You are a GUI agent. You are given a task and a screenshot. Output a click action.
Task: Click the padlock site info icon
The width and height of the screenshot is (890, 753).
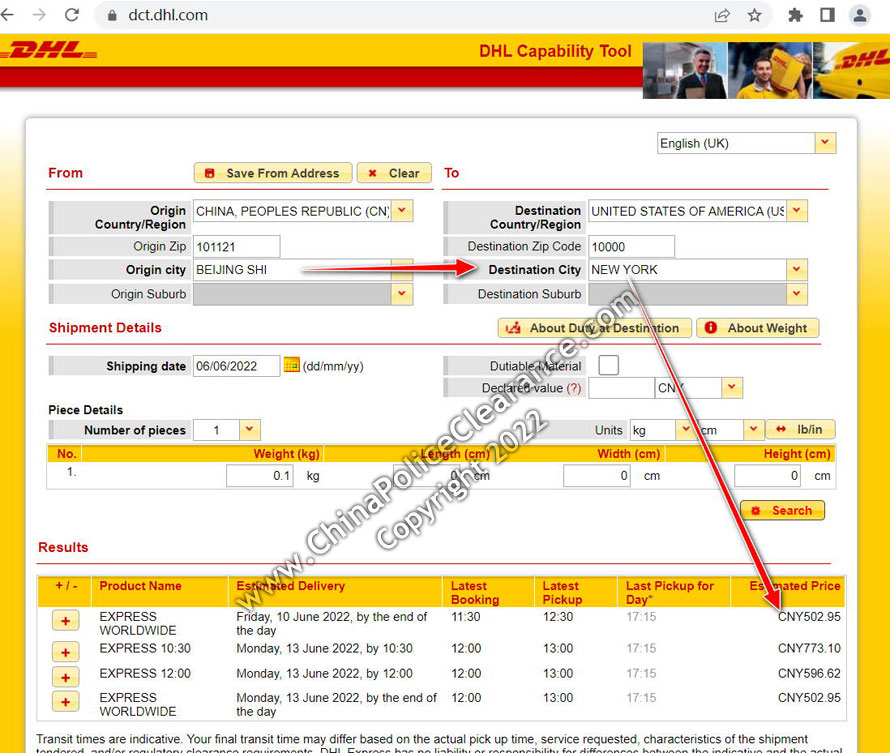tap(112, 15)
